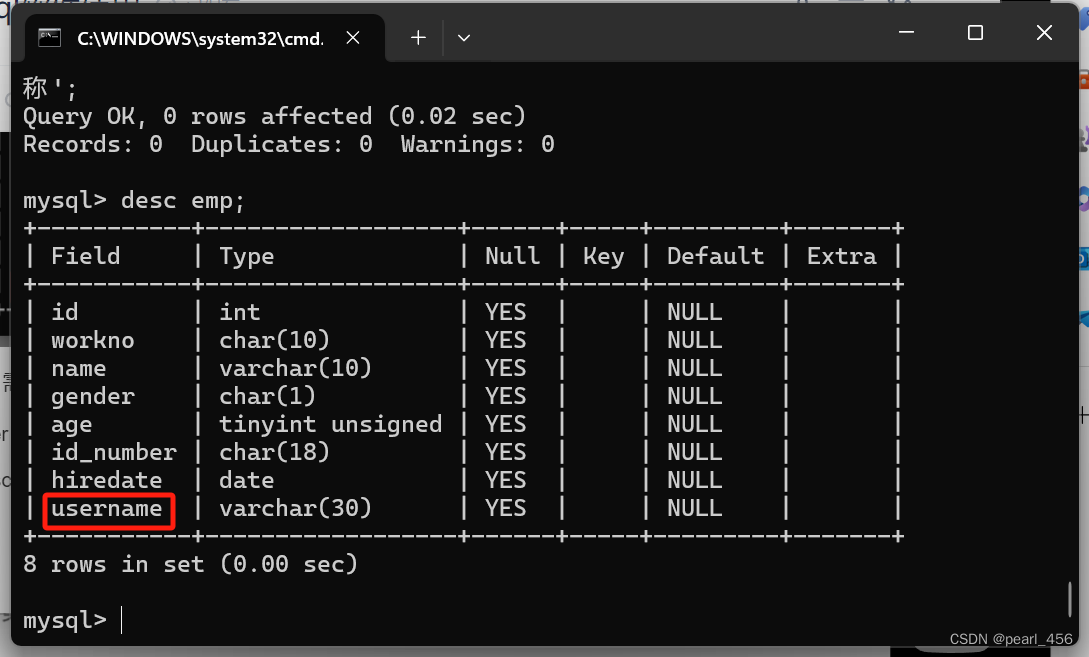Maximize the terminal window

tap(975, 32)
